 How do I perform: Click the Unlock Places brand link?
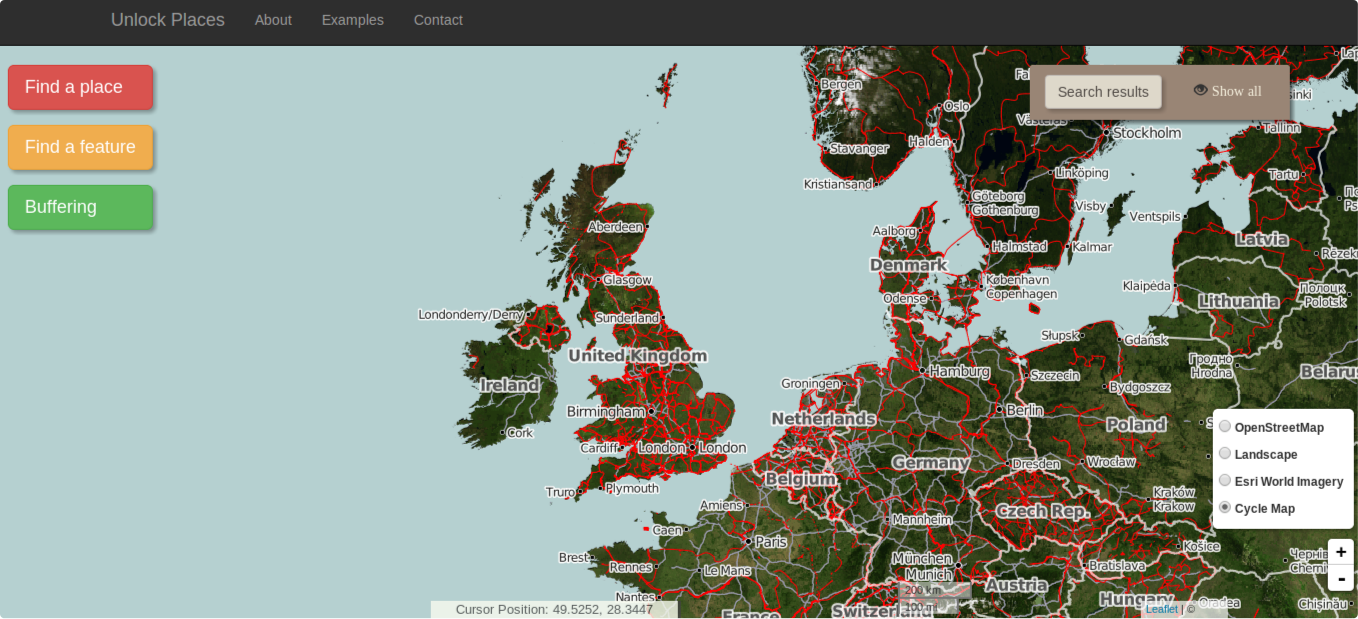point(167,20)
